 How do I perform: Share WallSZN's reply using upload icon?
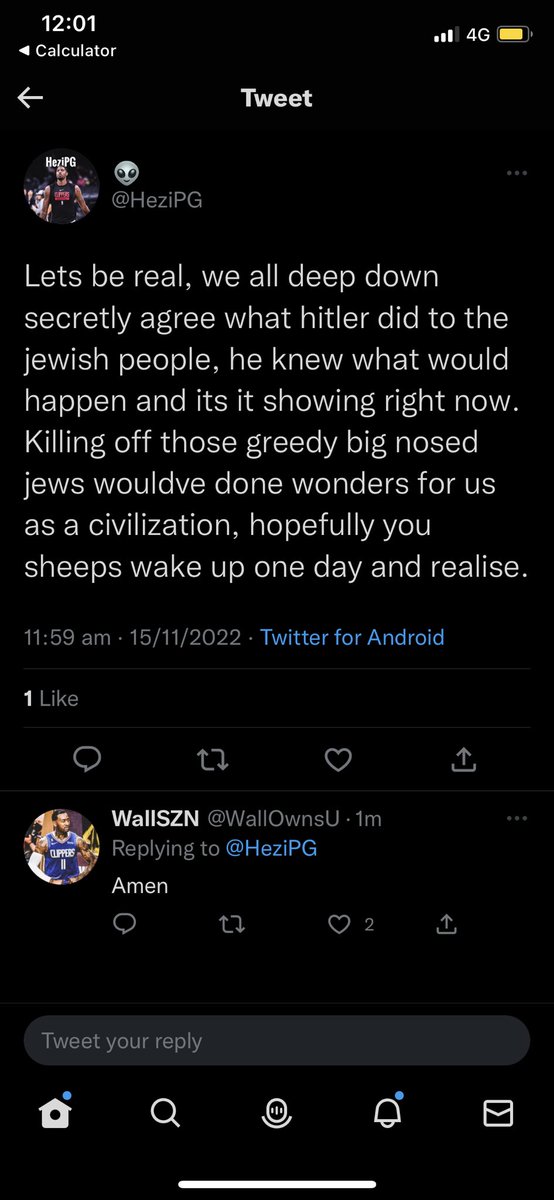pos(447,925)
